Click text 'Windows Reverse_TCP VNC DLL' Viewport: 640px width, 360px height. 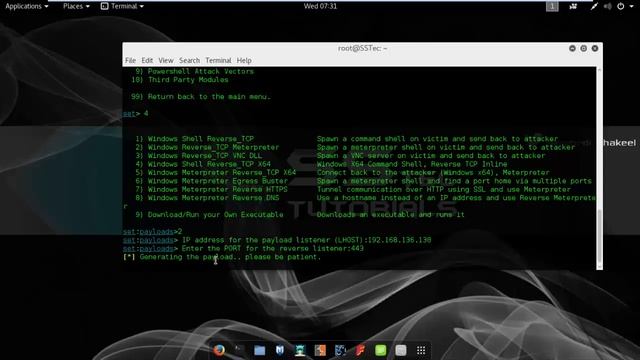tap(205, 156)
